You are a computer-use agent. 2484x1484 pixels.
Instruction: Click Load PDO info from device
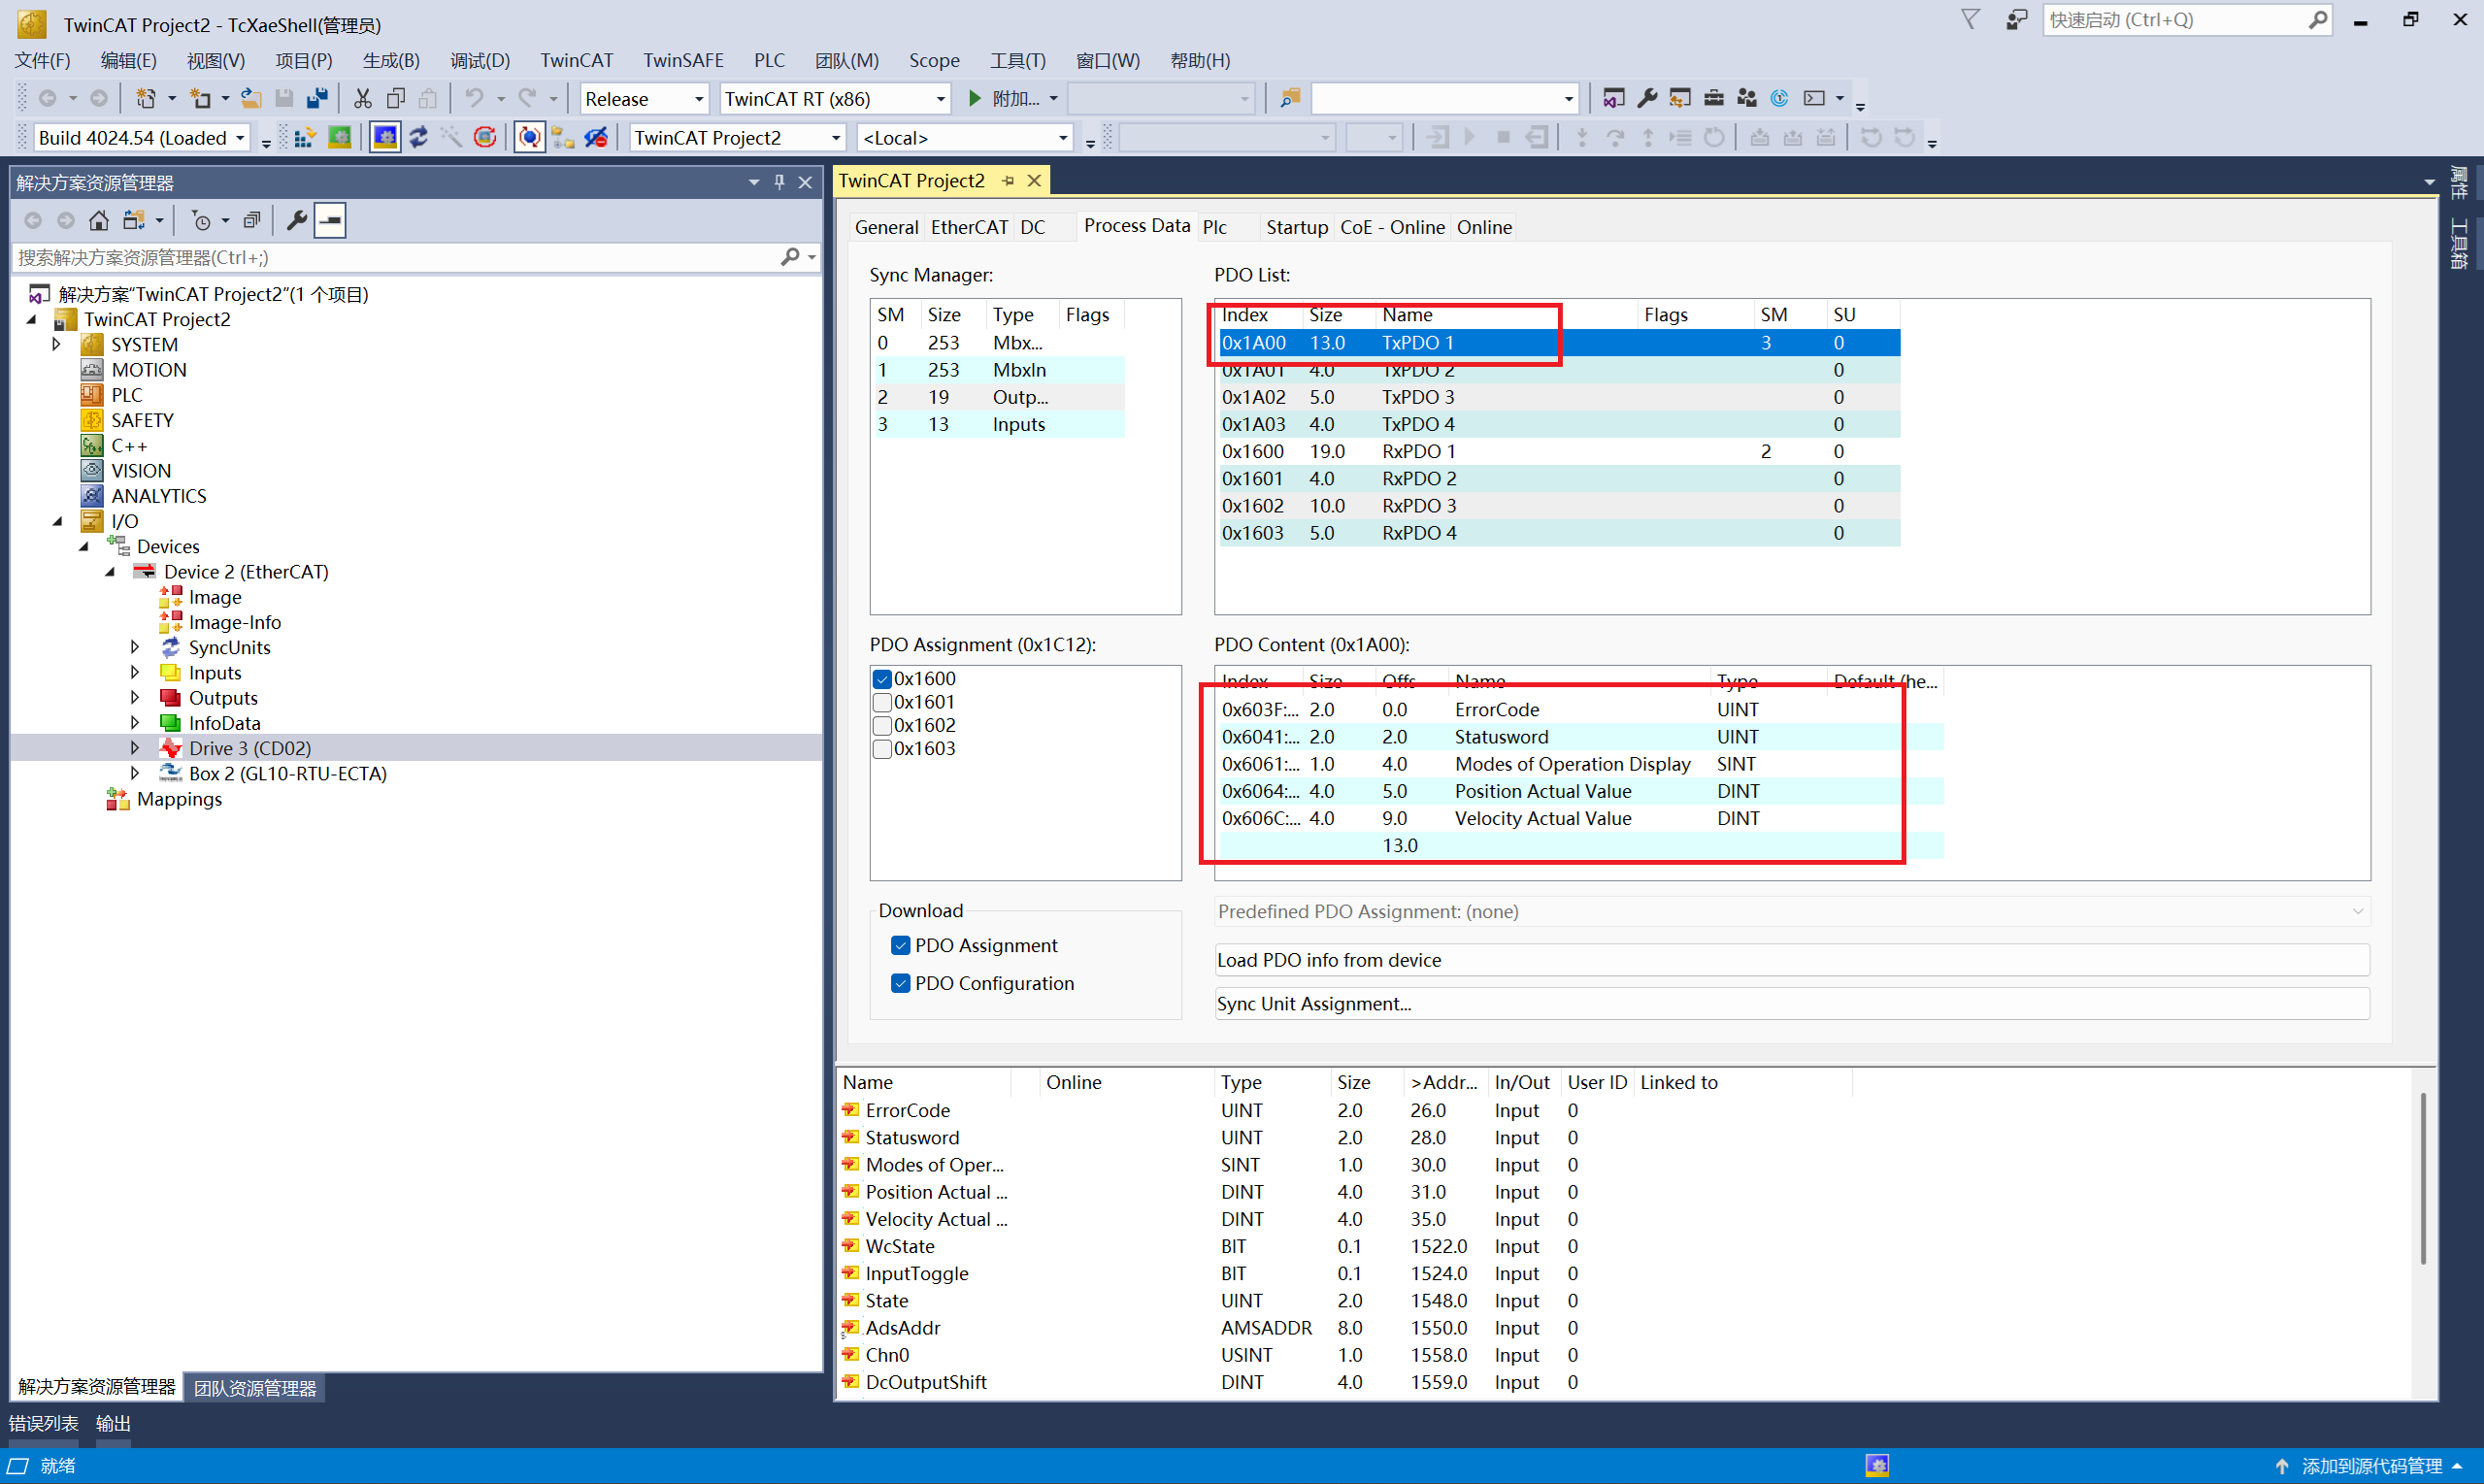1790,960
